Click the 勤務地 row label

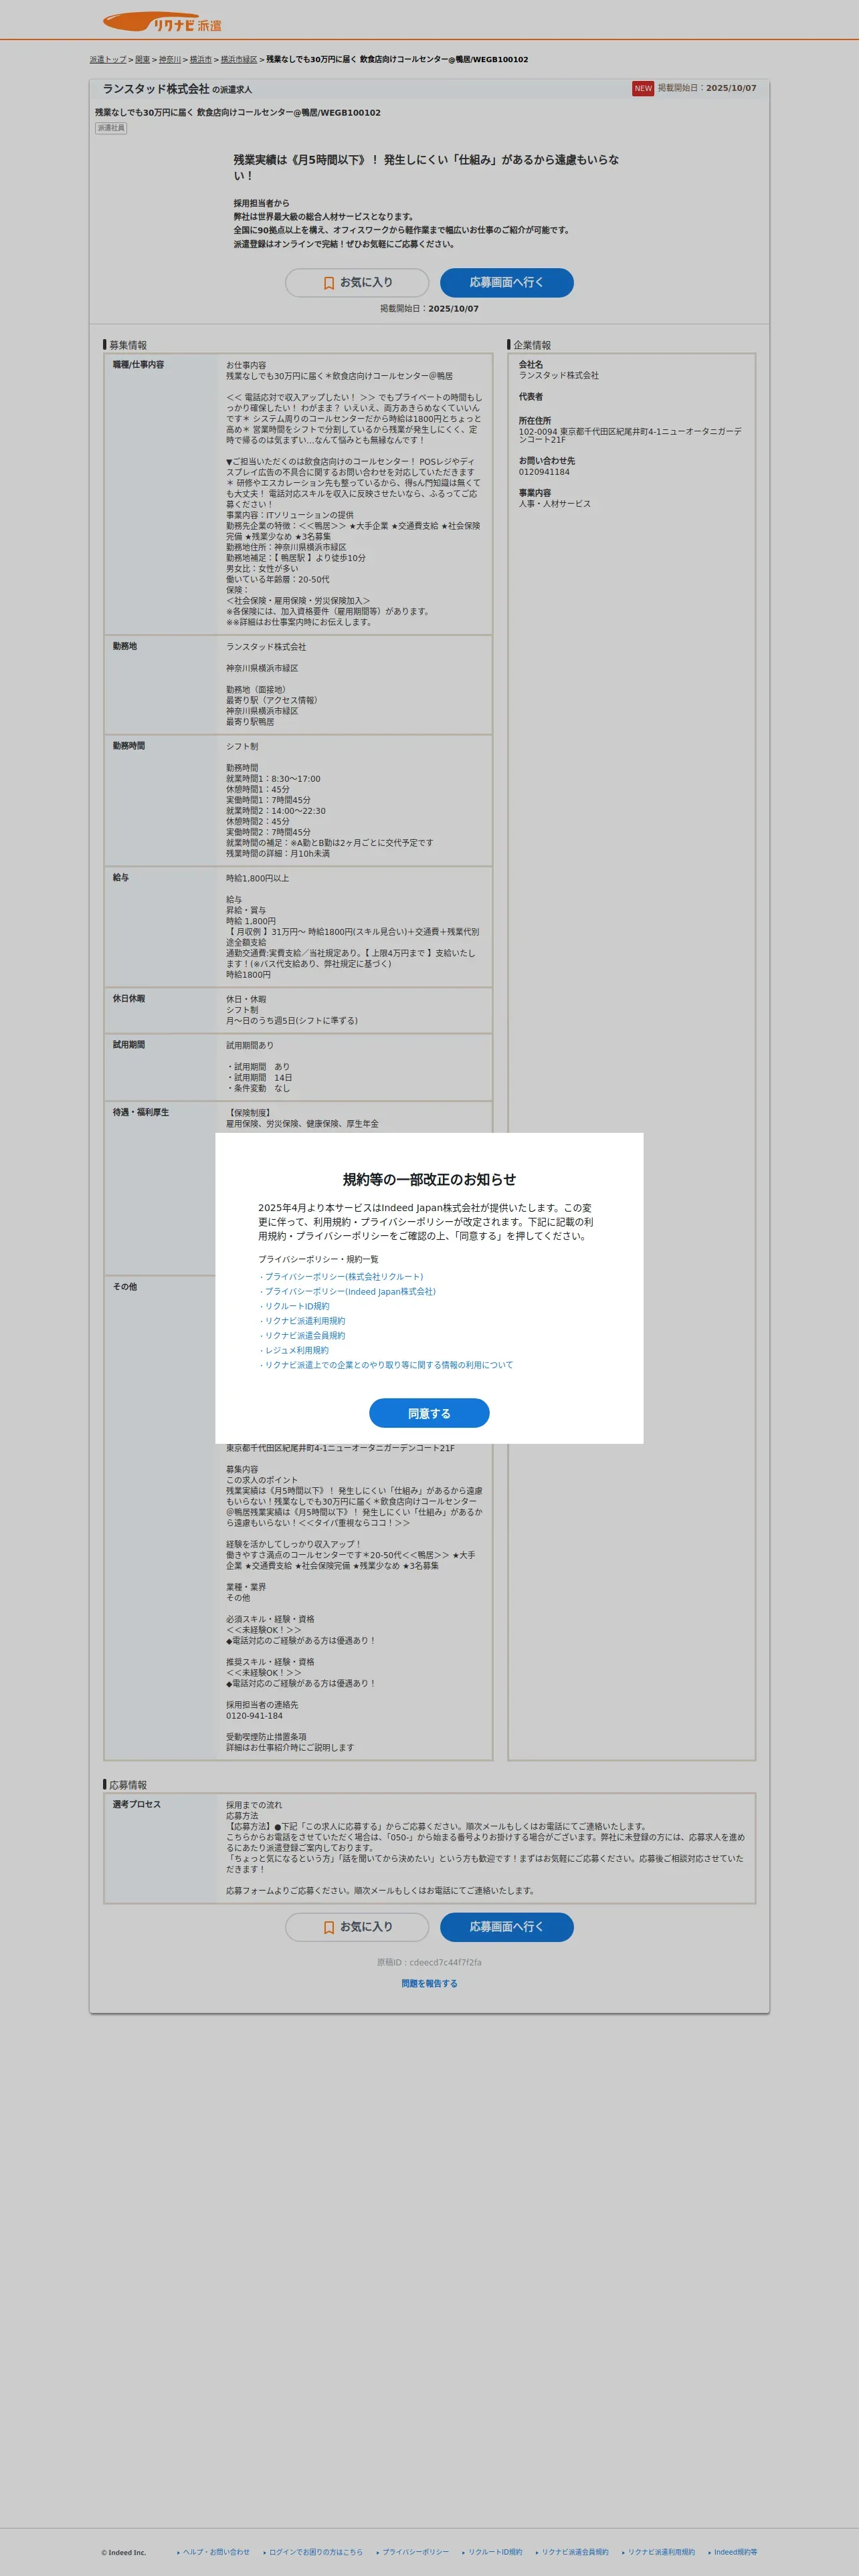(125, 646)
